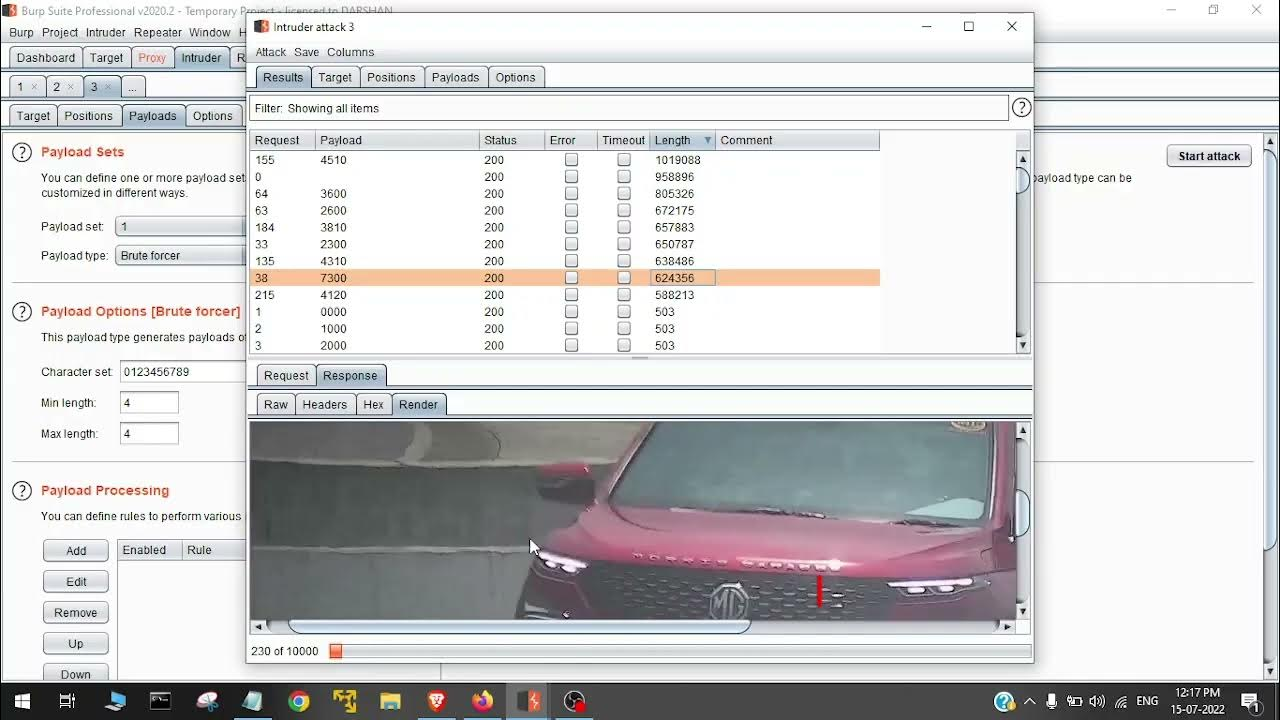Image resolution: width=1280 pixels, height=720 pixels.
Task: Switch to the Request tab
Action: coord(286,375)
